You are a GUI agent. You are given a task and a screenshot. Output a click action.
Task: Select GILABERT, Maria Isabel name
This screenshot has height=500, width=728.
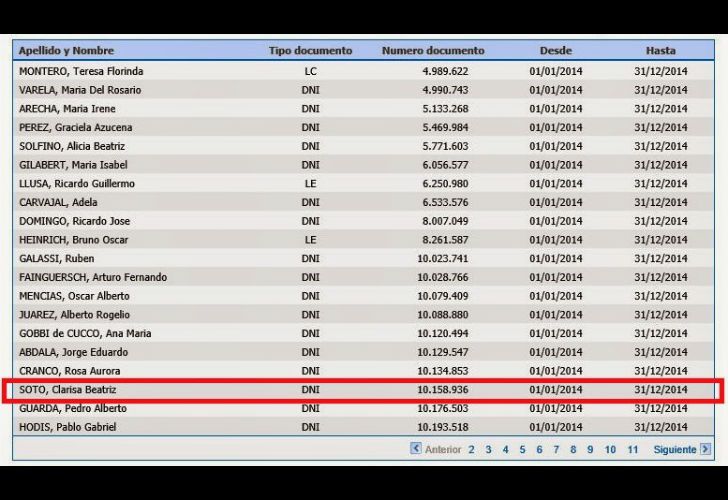click(73, 165)
